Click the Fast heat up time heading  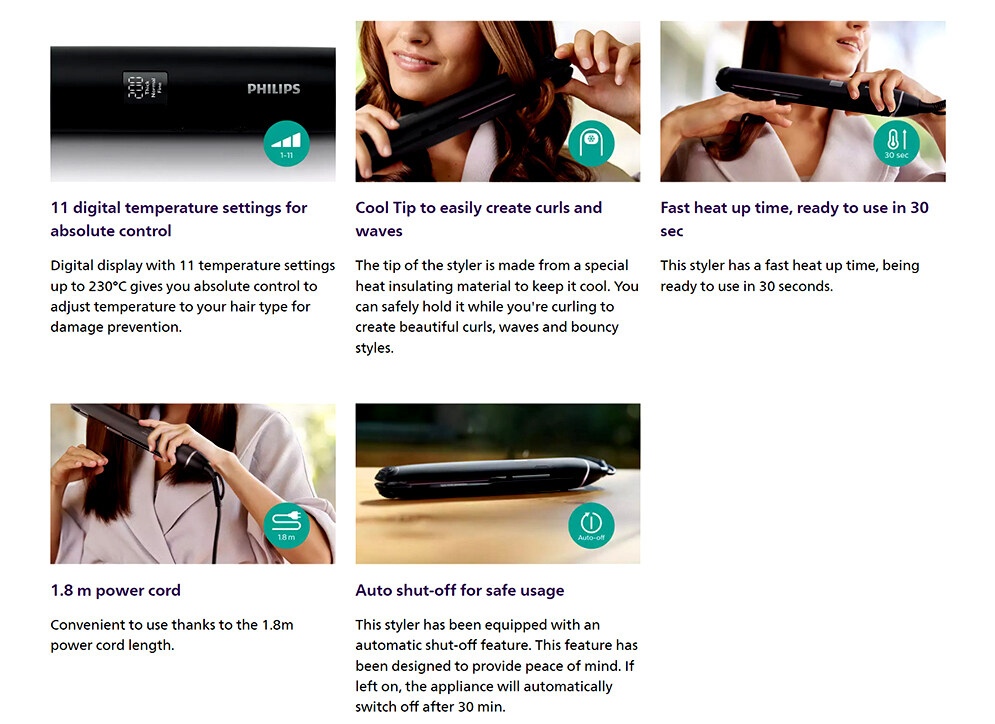[x=794, y=219]
